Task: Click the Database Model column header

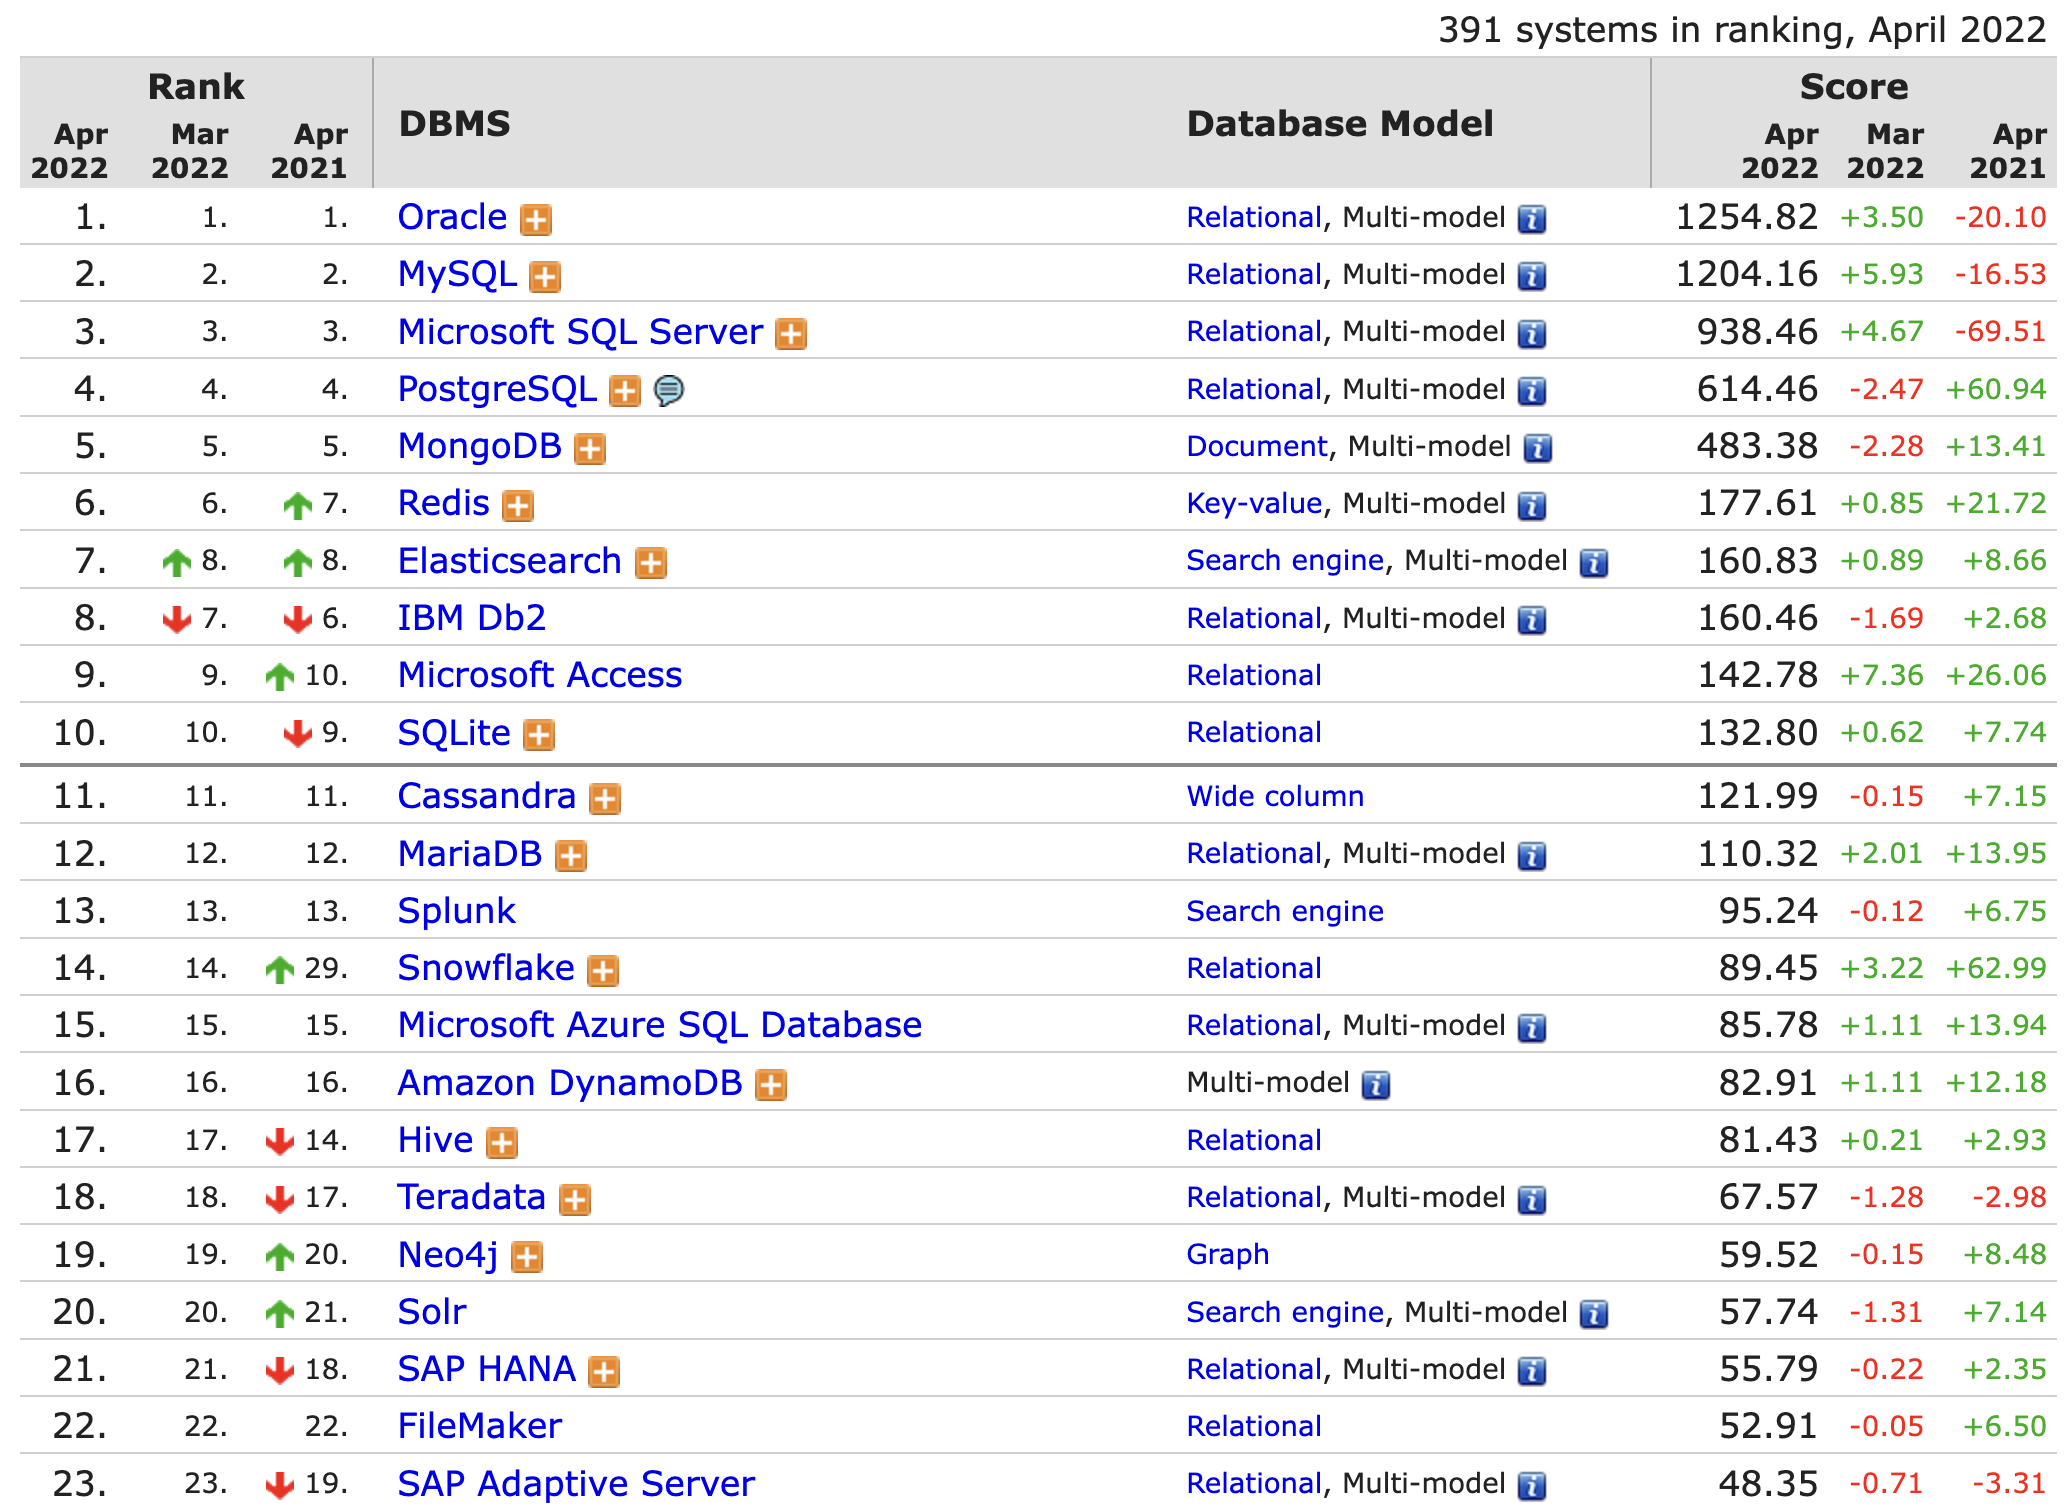Action: 1340,124
